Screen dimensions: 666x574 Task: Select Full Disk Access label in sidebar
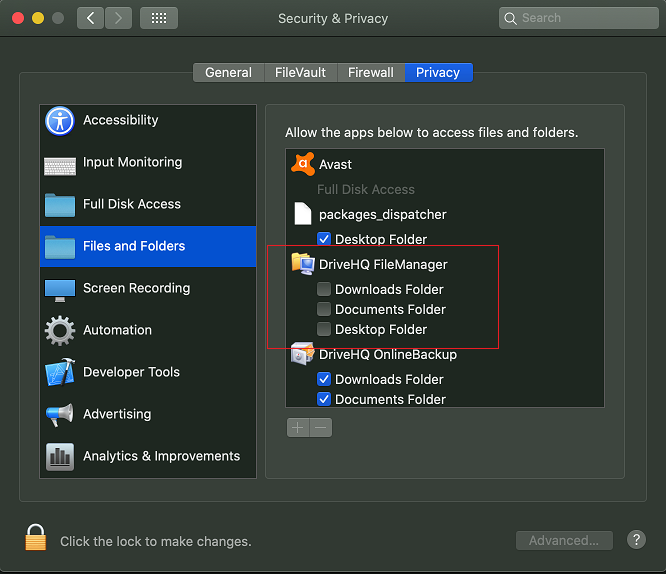pos(132,204)
